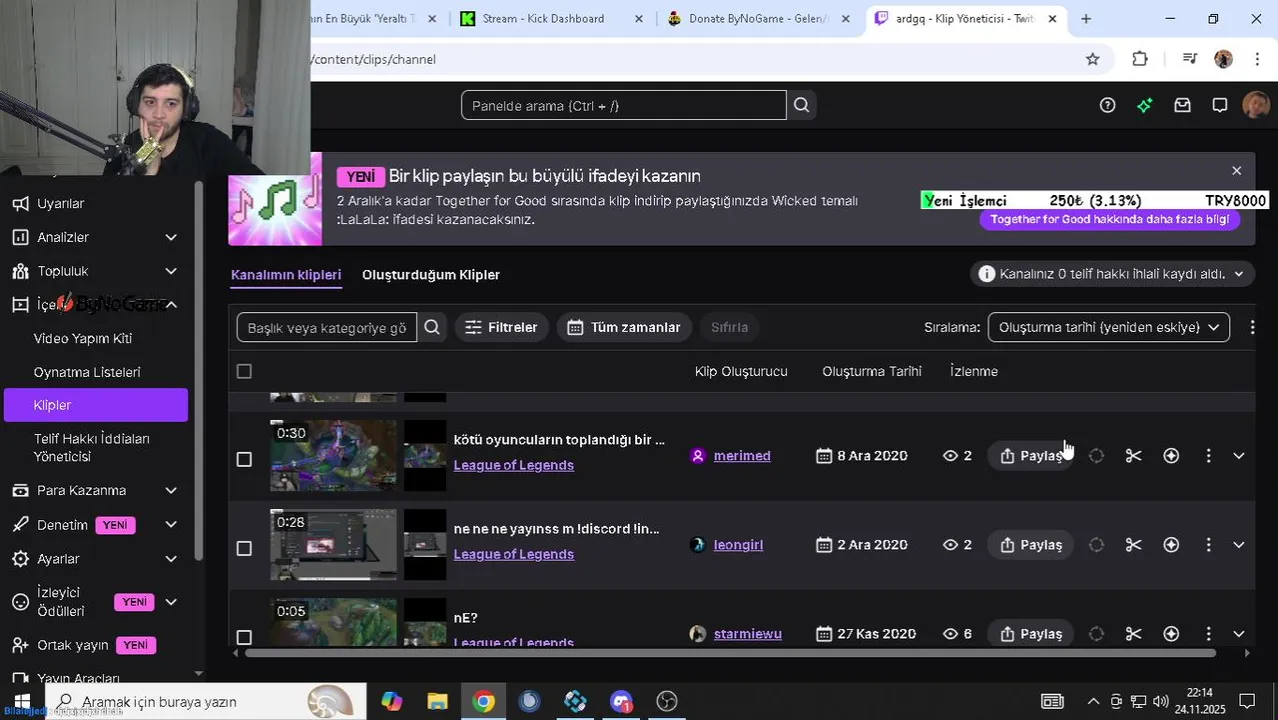Open the Chrome three-dot menu
This screenshot has width=1278, height=720.
point(1257,59)
